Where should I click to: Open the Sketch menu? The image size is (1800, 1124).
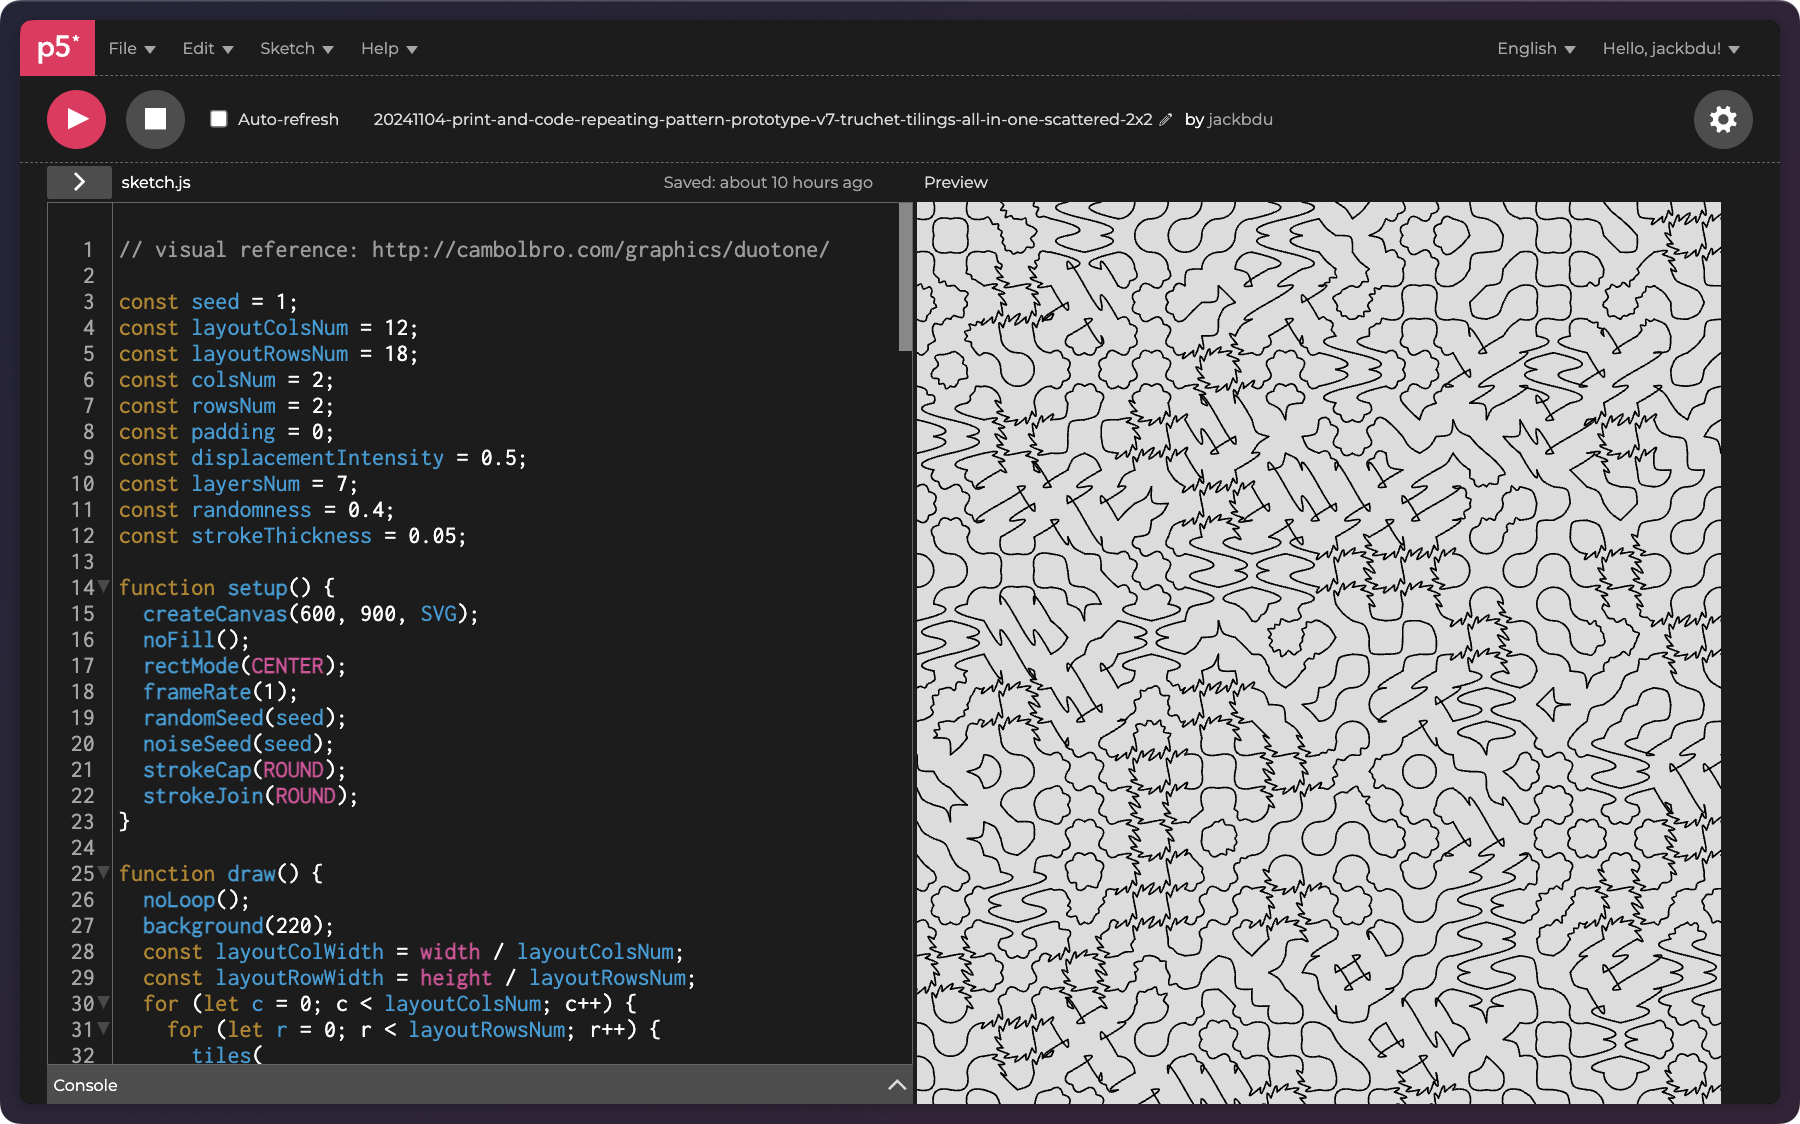[296, 48]
